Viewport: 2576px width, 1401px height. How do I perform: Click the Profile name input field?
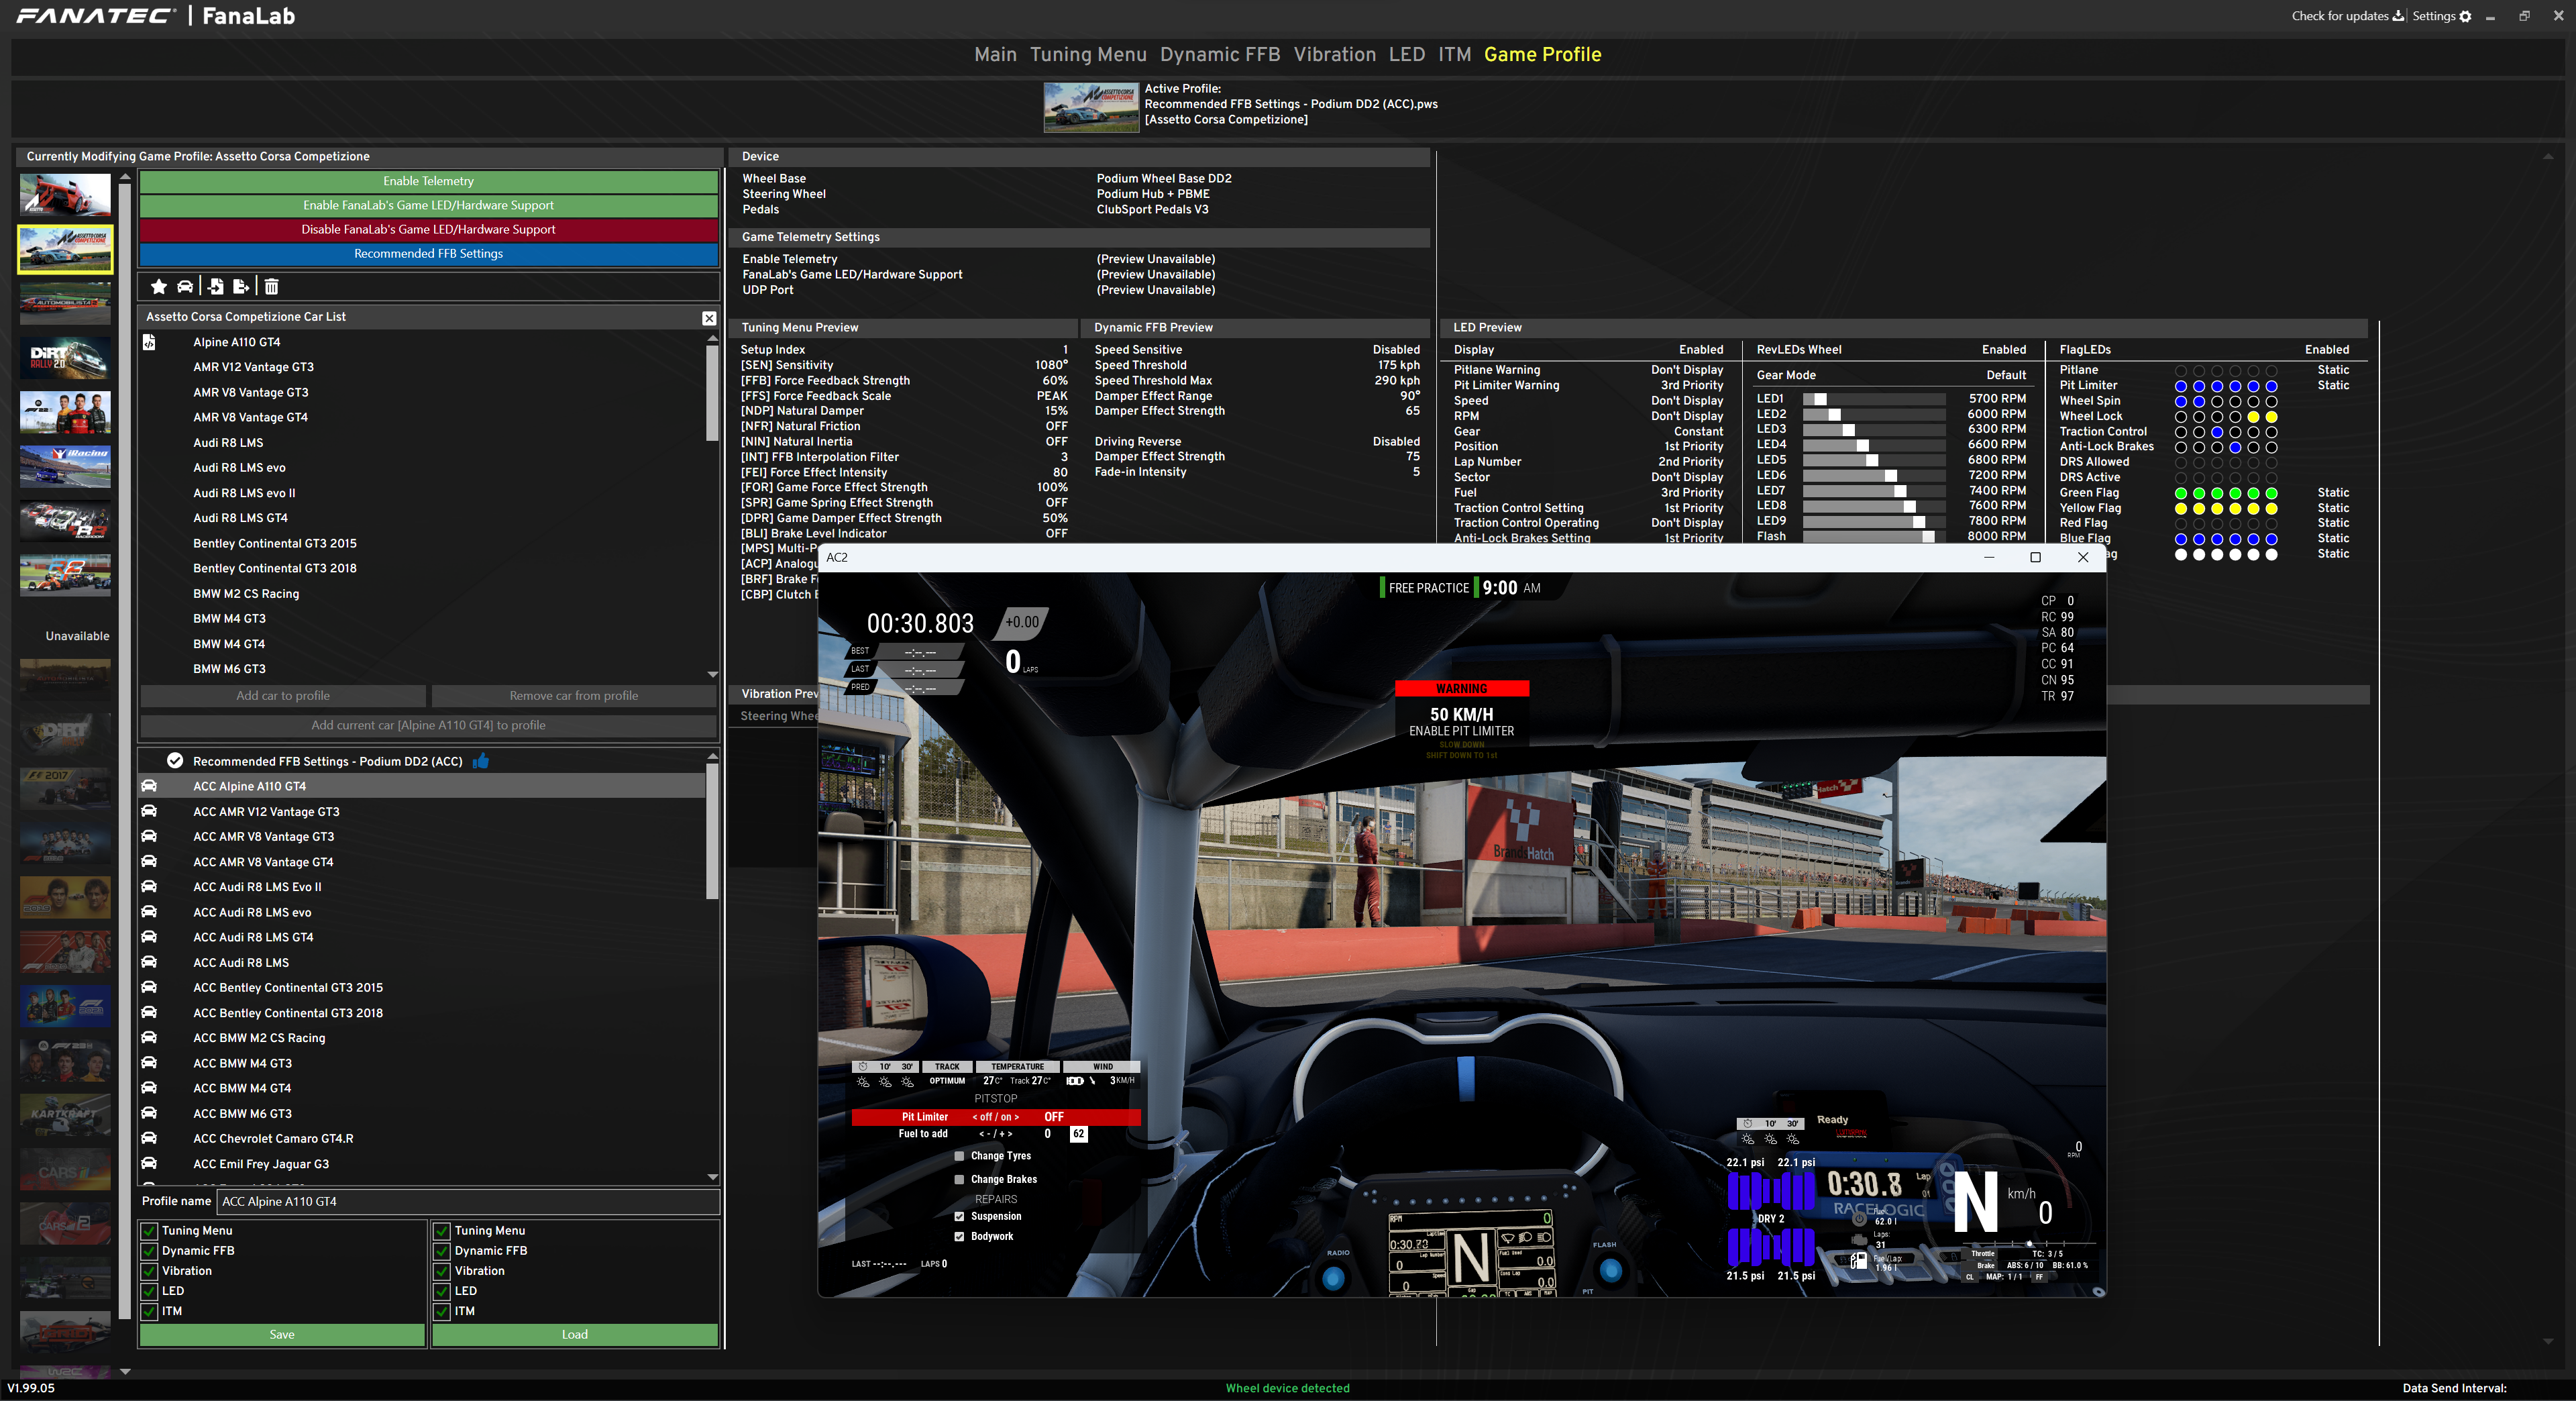[x=468, y=1201]
